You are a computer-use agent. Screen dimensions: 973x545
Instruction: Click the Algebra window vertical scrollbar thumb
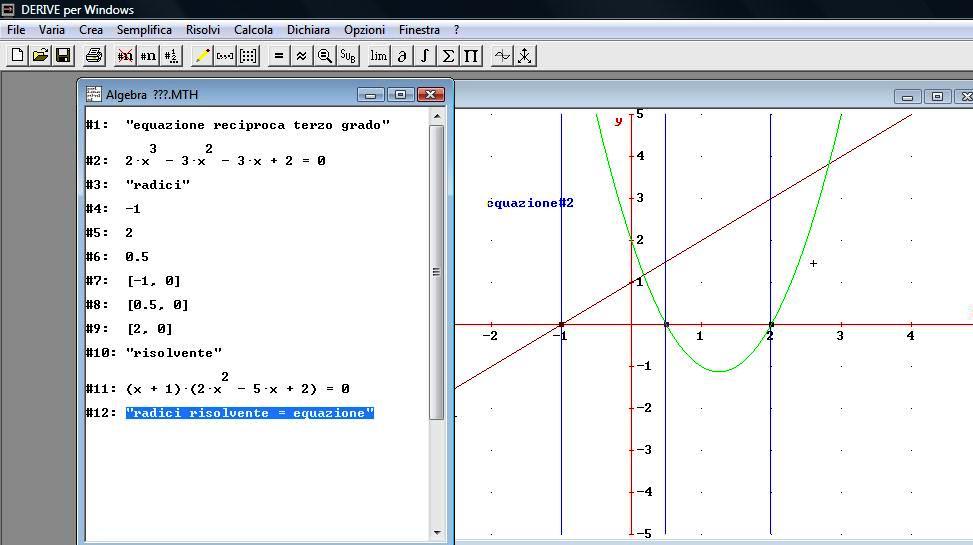coord(436,272)
